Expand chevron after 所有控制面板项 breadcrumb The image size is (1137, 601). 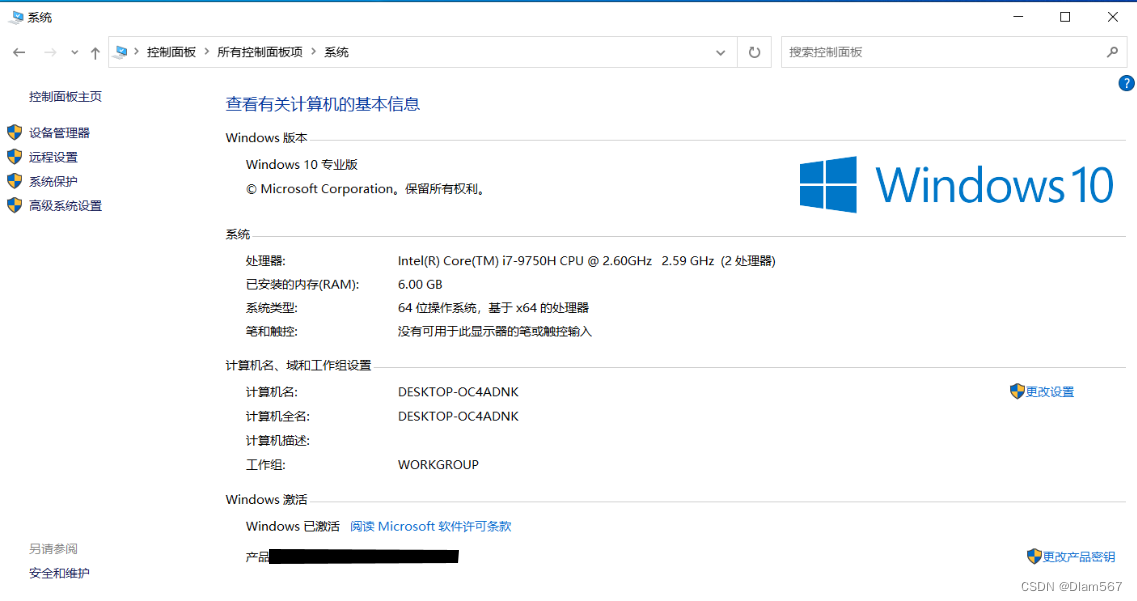point(313,51)
